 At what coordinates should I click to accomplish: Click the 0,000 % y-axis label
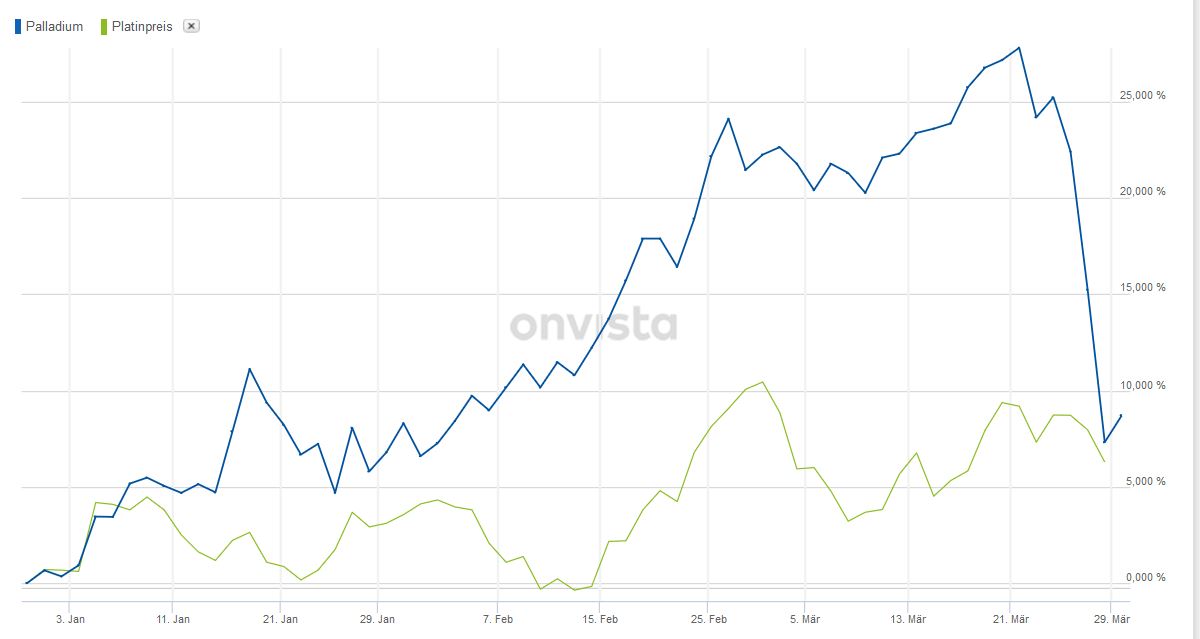tap(1145, 578)
